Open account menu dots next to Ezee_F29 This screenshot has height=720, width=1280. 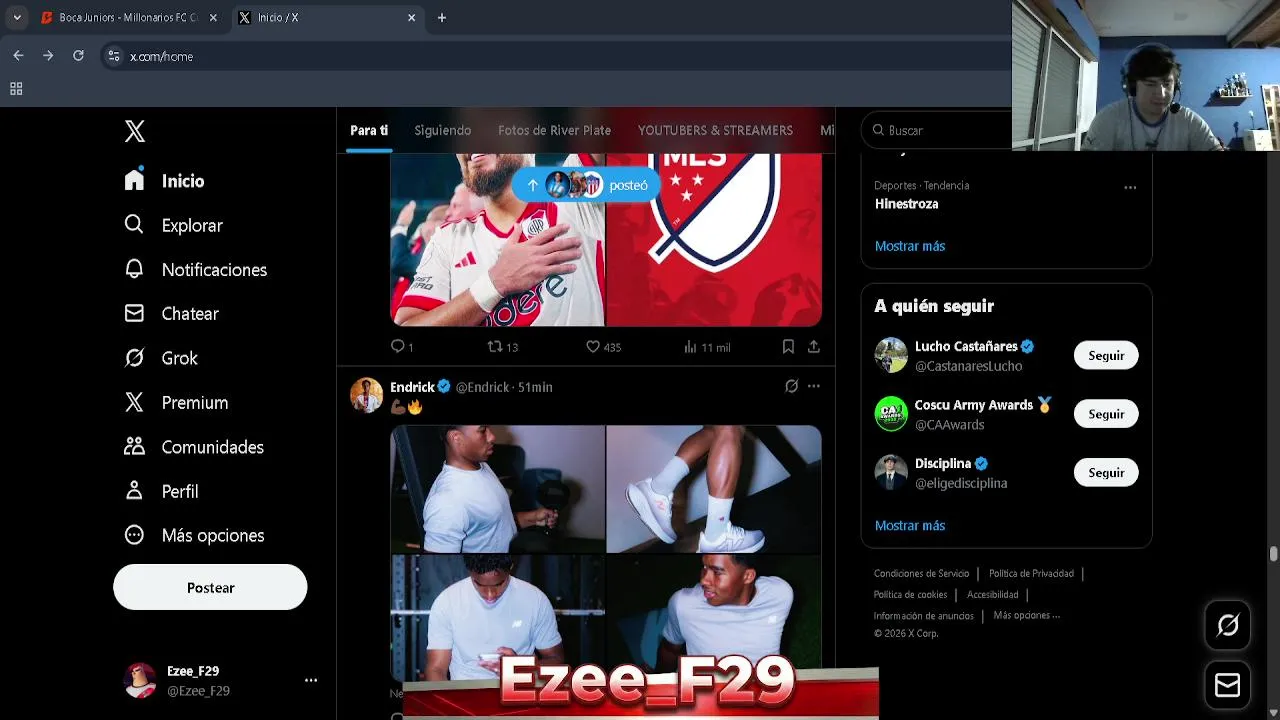click(311, 680)
